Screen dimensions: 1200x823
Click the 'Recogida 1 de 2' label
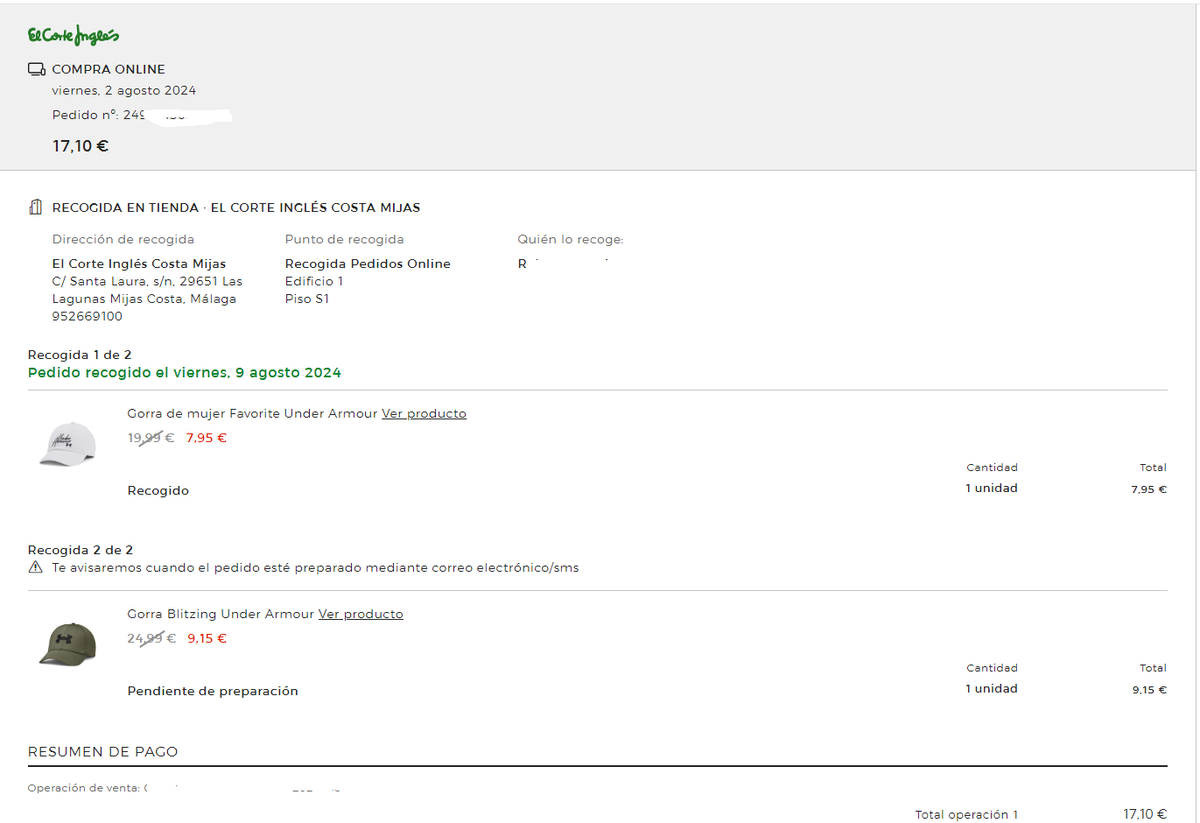tap(80, 355)
